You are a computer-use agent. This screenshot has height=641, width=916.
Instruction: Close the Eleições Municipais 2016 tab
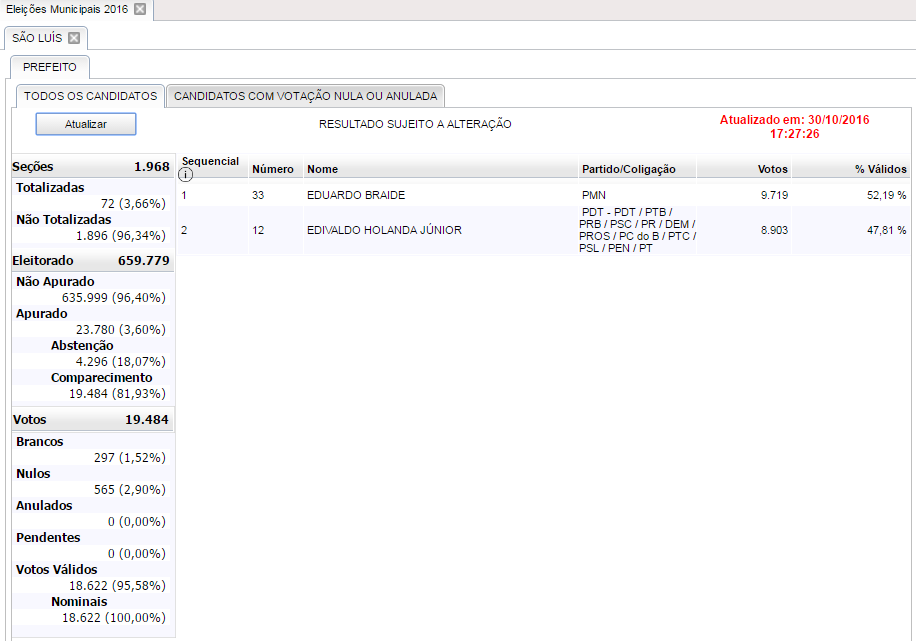pos(140,9)
